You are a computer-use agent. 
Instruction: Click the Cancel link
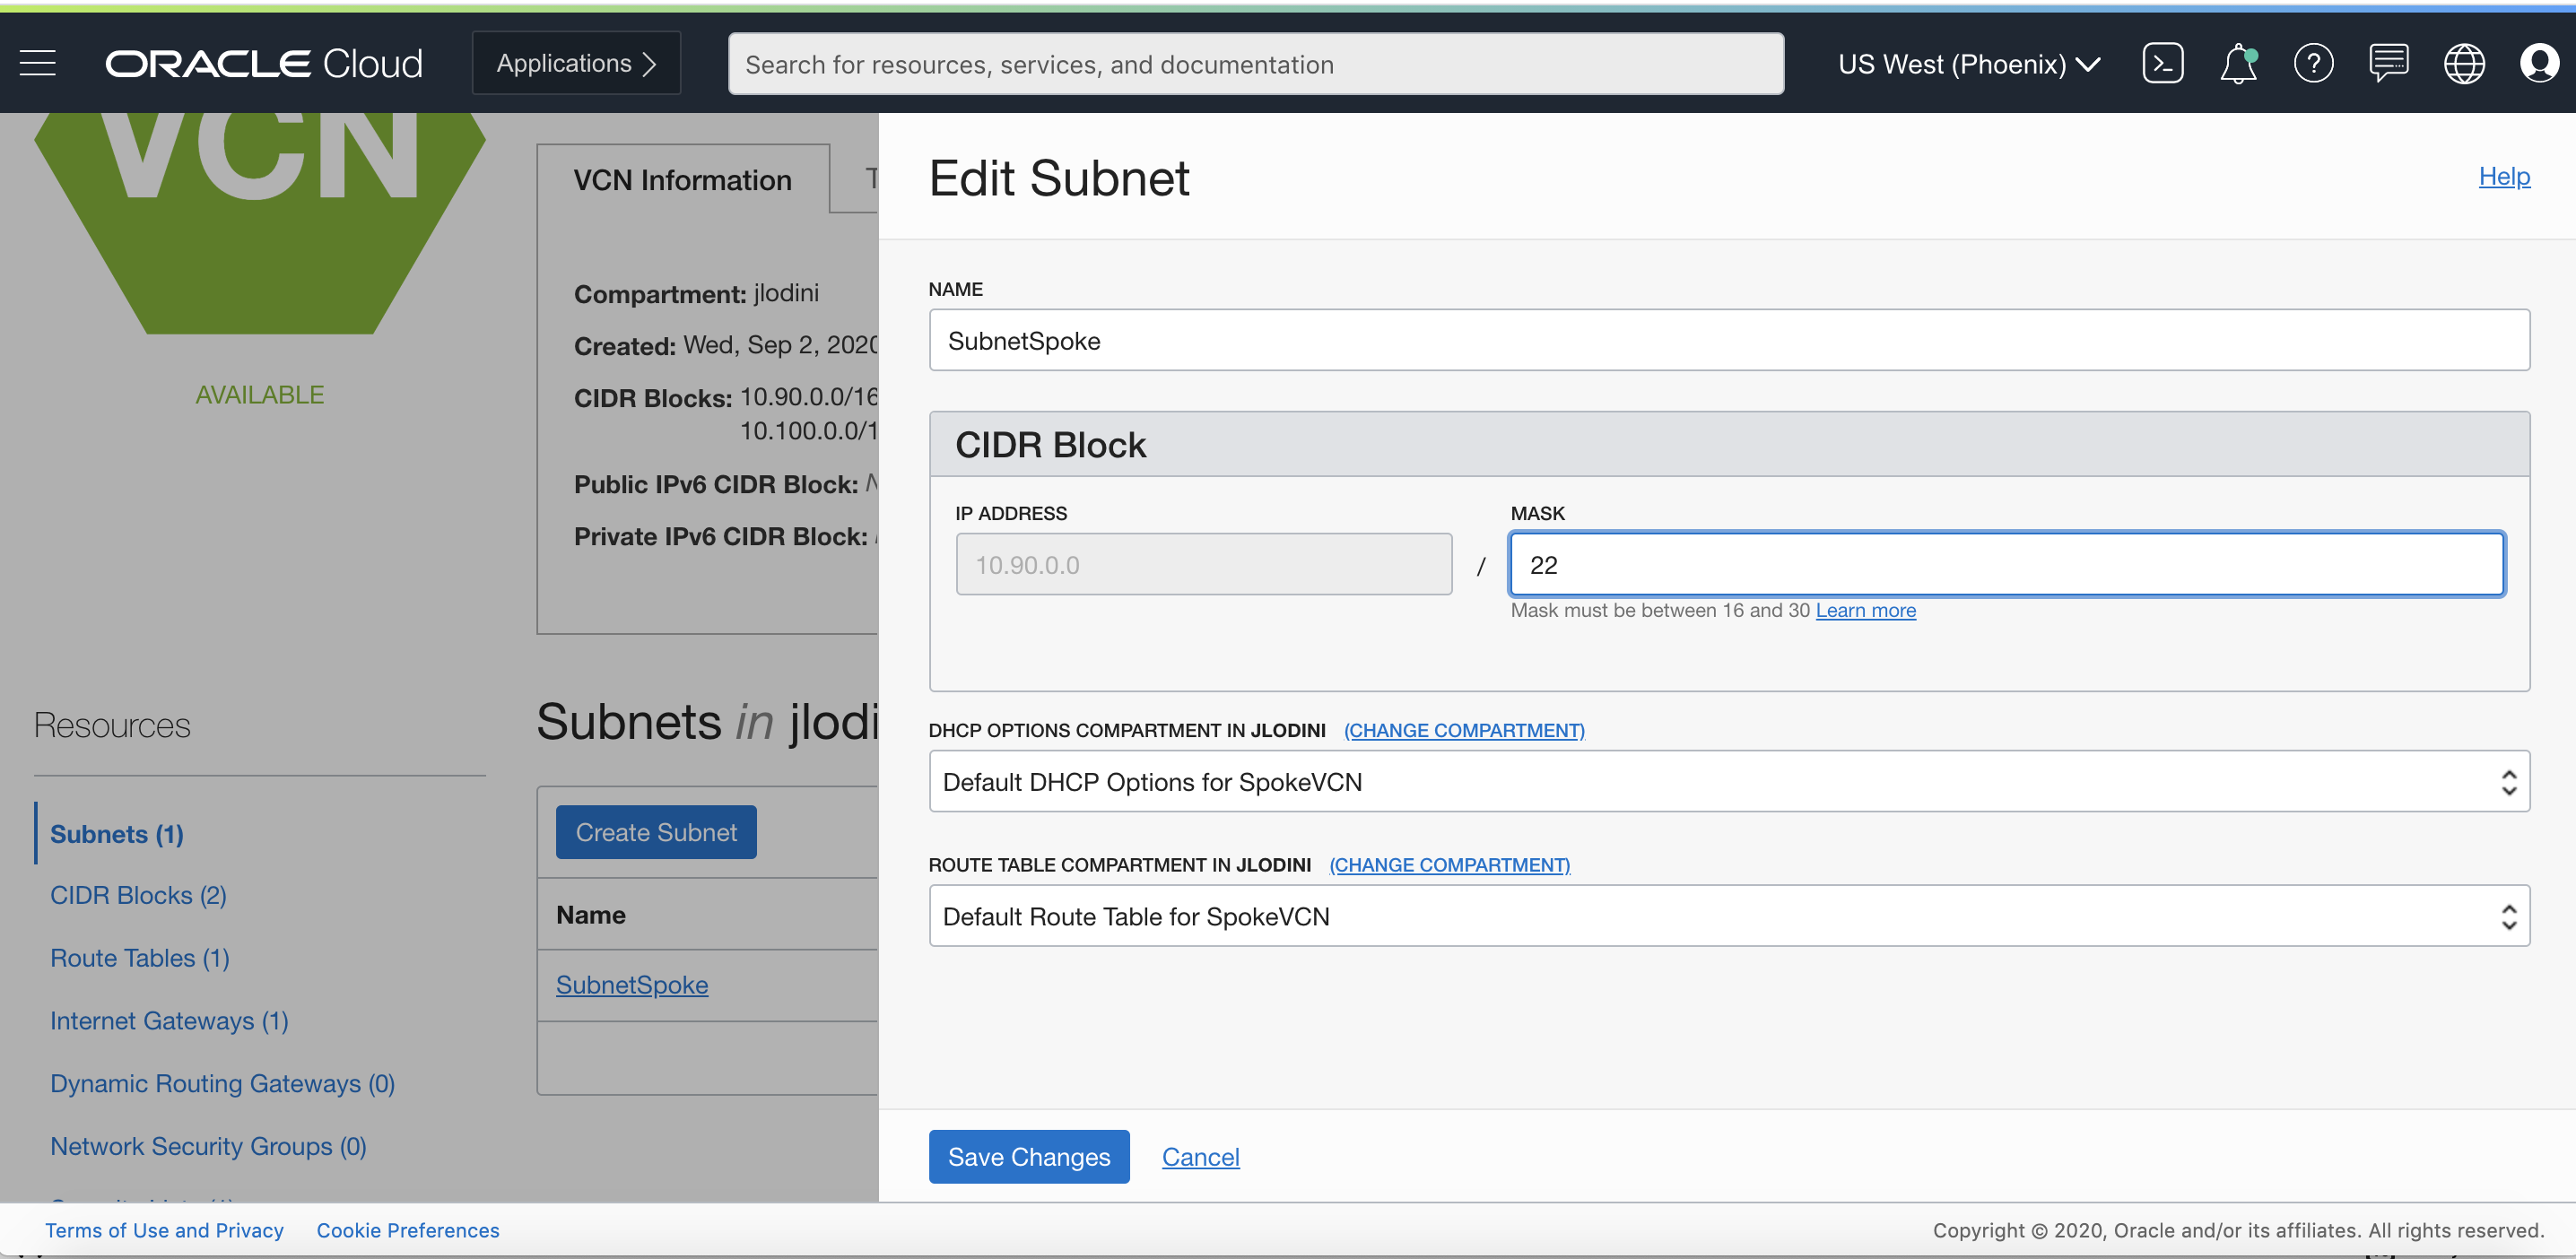click(x=1200, y=1157)
